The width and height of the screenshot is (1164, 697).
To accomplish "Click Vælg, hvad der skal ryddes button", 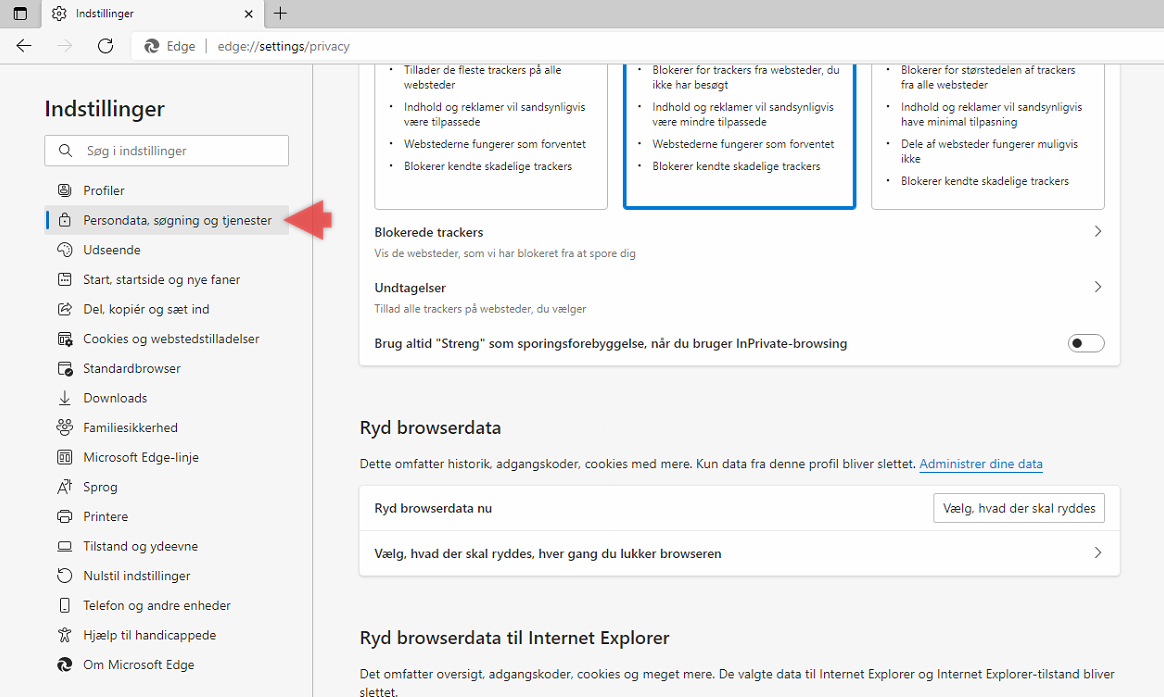I will (1018, 508).
